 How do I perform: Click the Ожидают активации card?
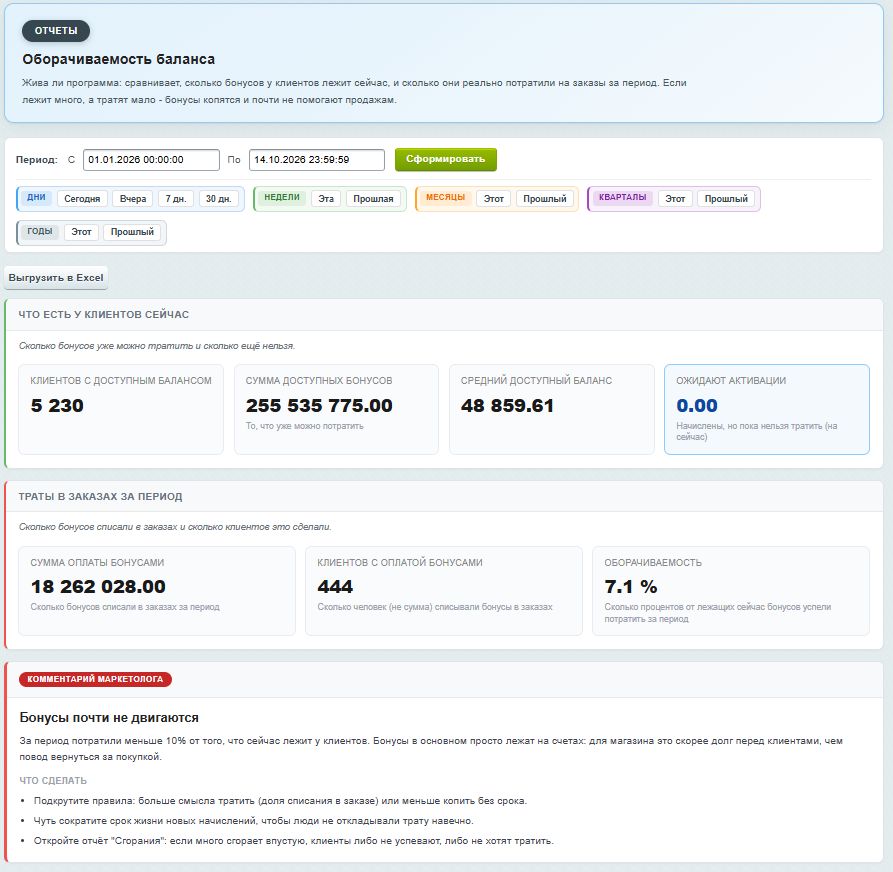[767, 410]
